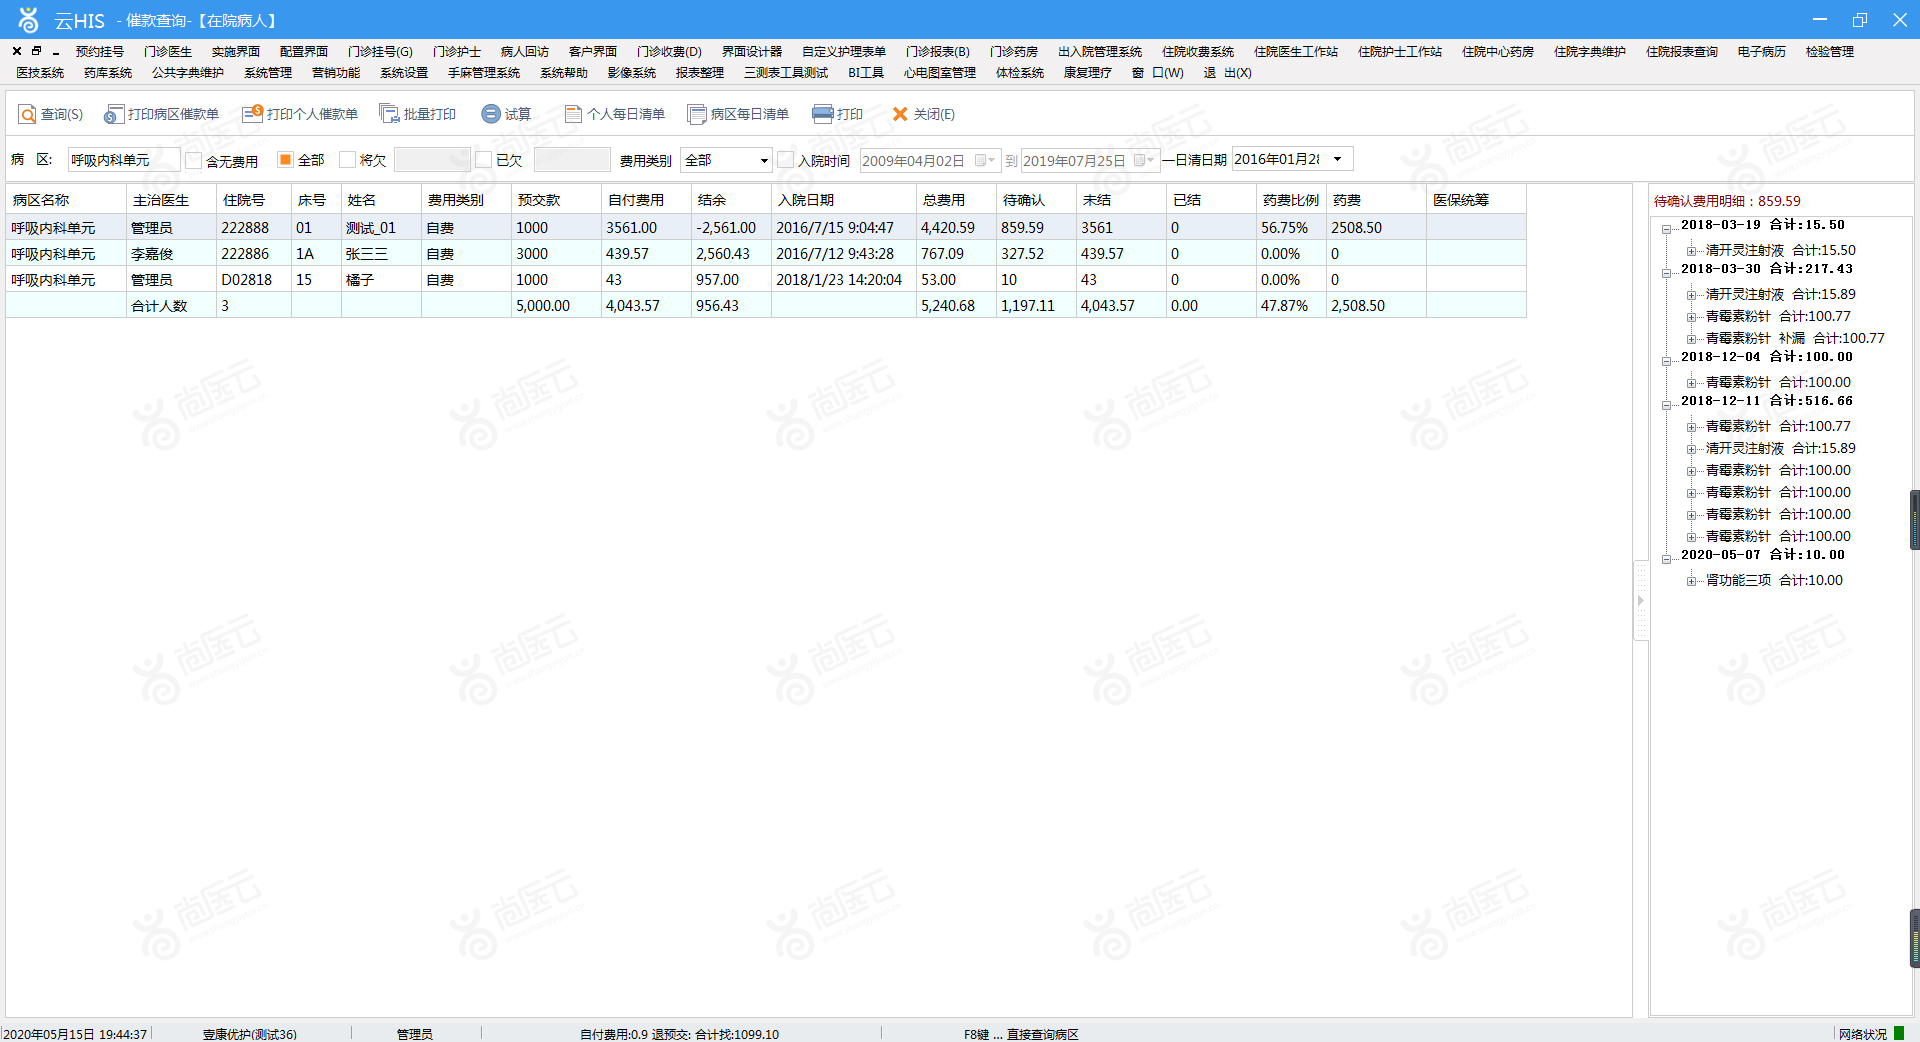Click doctor cell 李嘉俊
This screenshot has height=1042, width=1920.
[x=171, y=254]
